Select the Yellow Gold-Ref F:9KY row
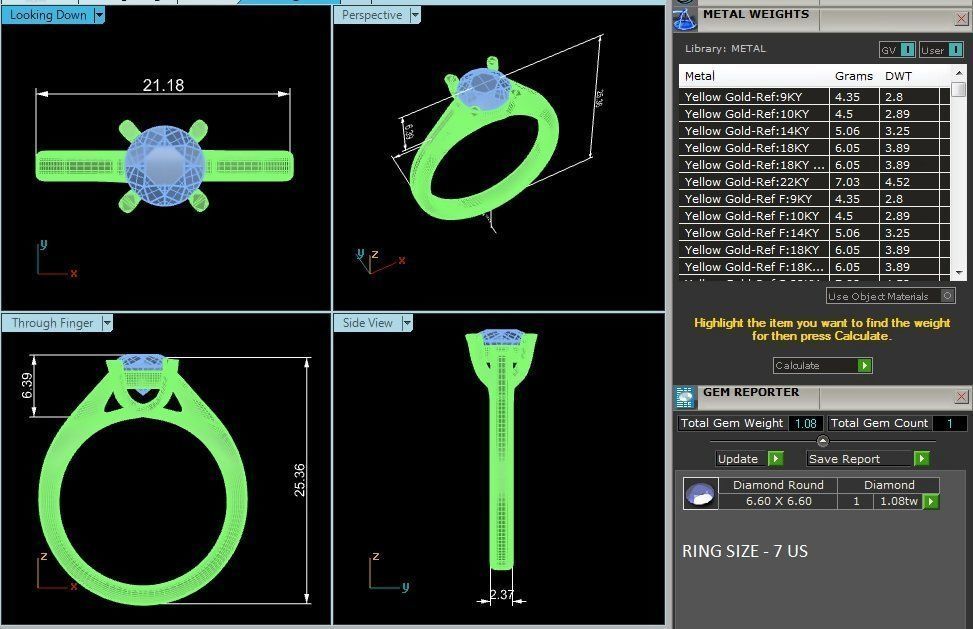973x629 pixels. [814, 199]
